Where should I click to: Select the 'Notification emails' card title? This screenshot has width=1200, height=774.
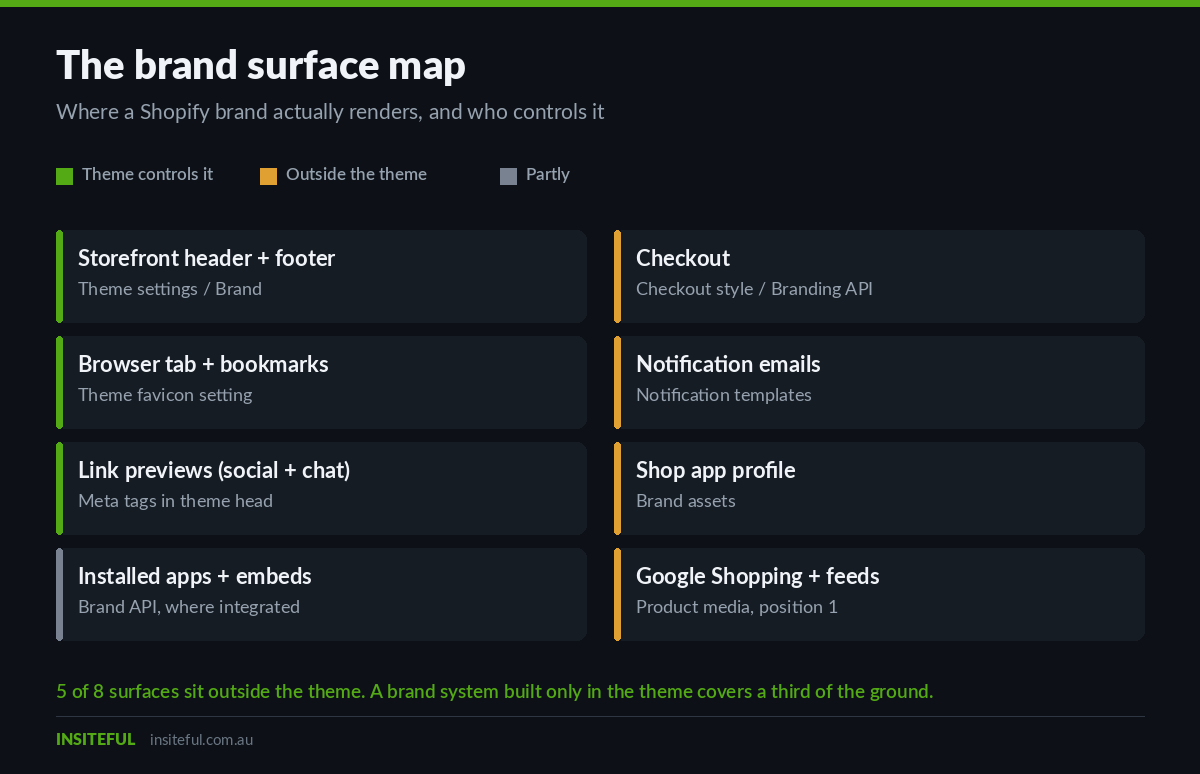[728, 364]
